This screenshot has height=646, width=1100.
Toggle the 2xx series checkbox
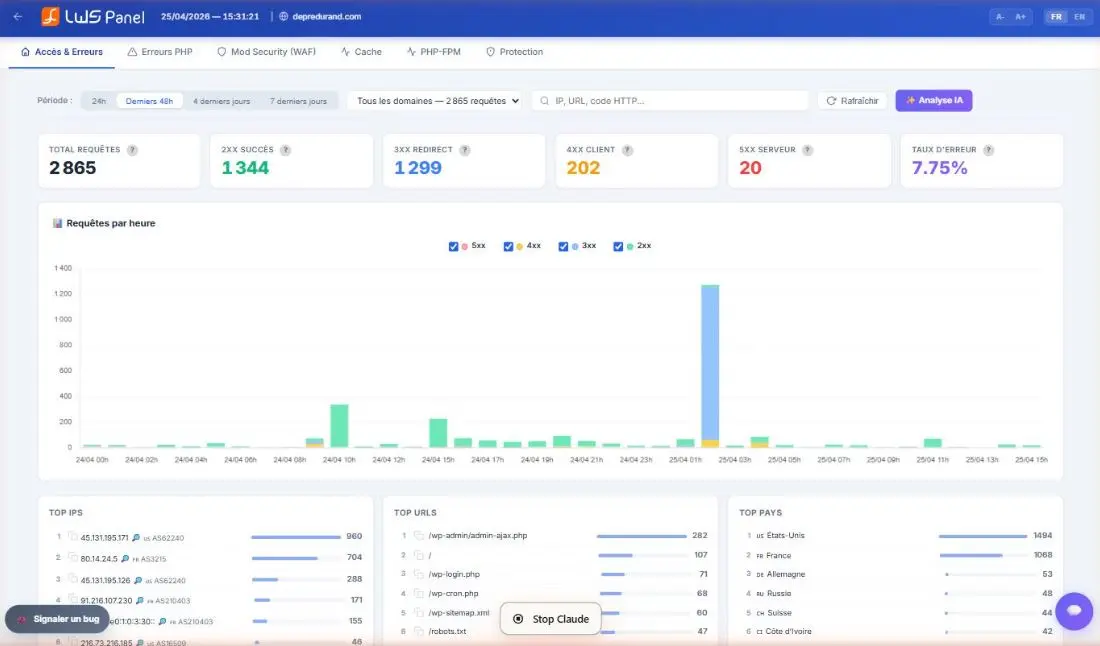click(617, 246)
